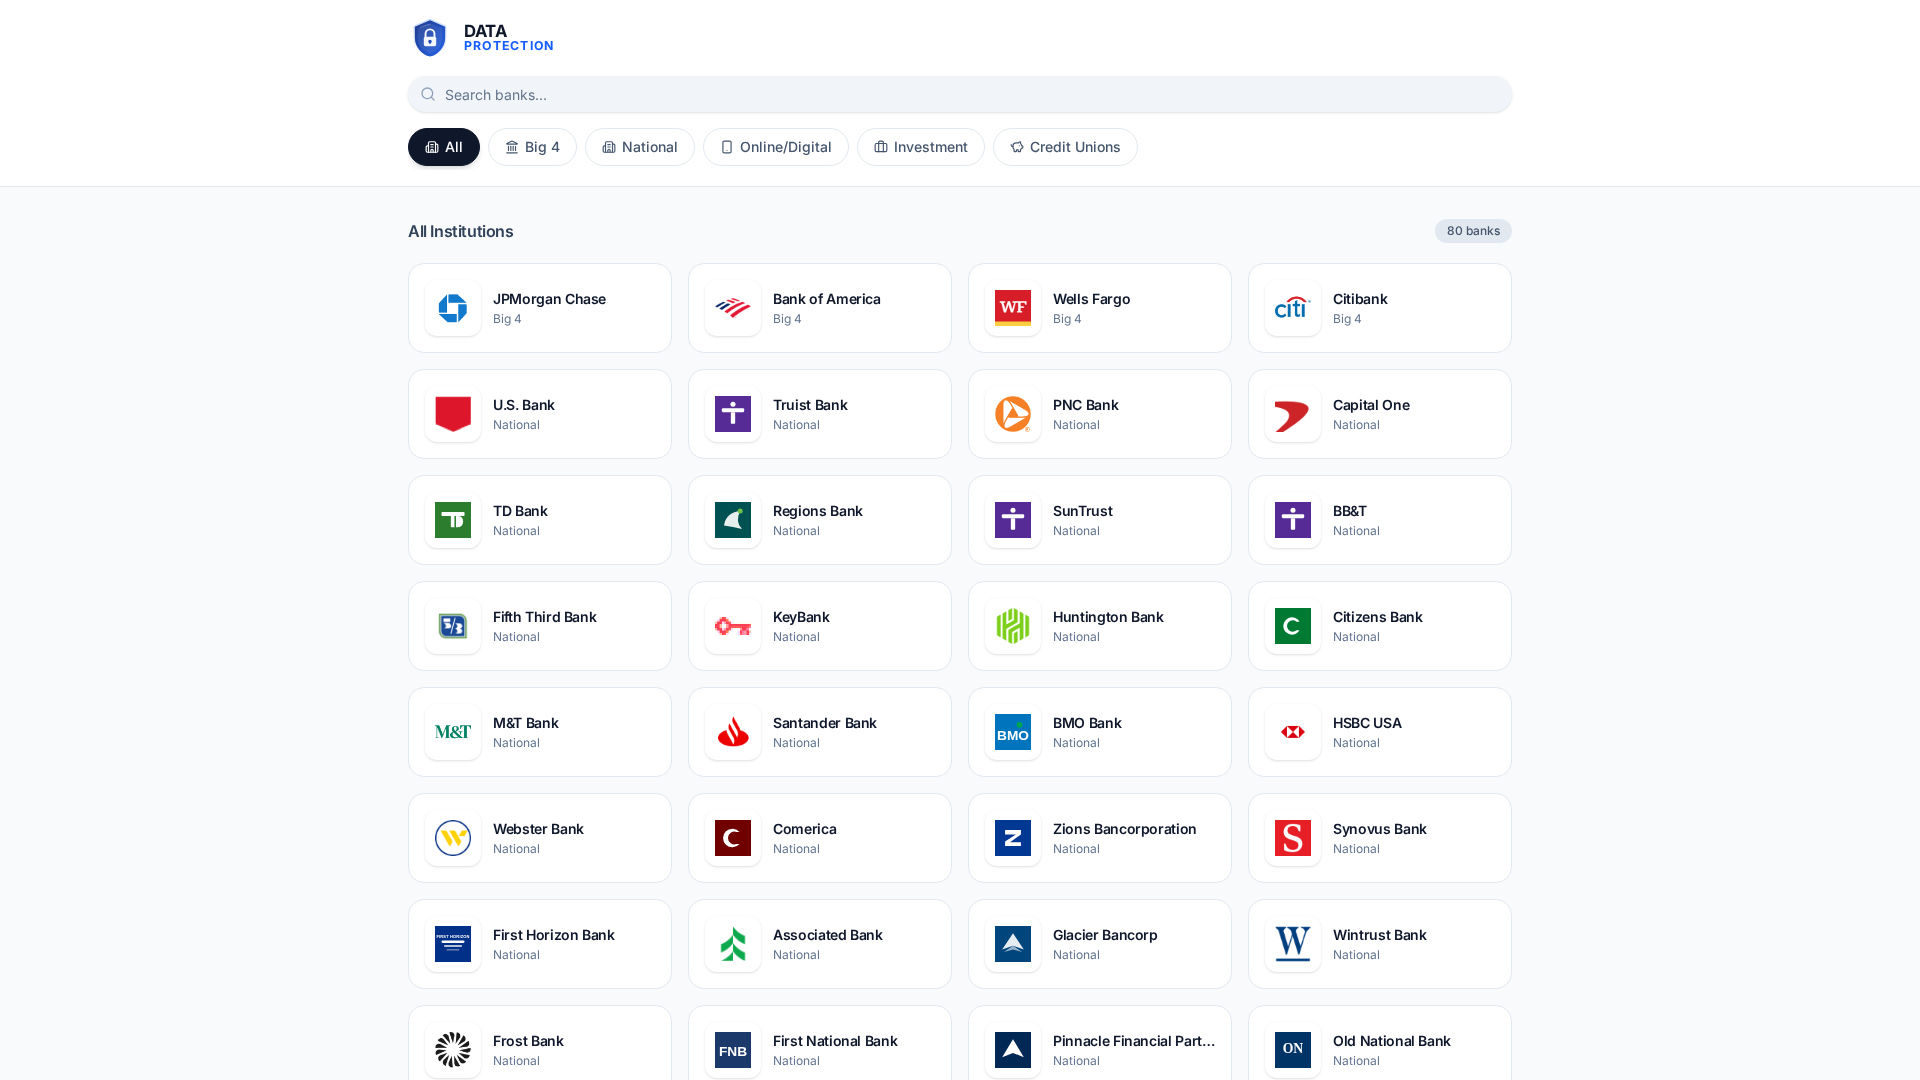1920x1080 pixels.
Task: Open the JPMorgan Chase name link
Action: tap(549, 299)
